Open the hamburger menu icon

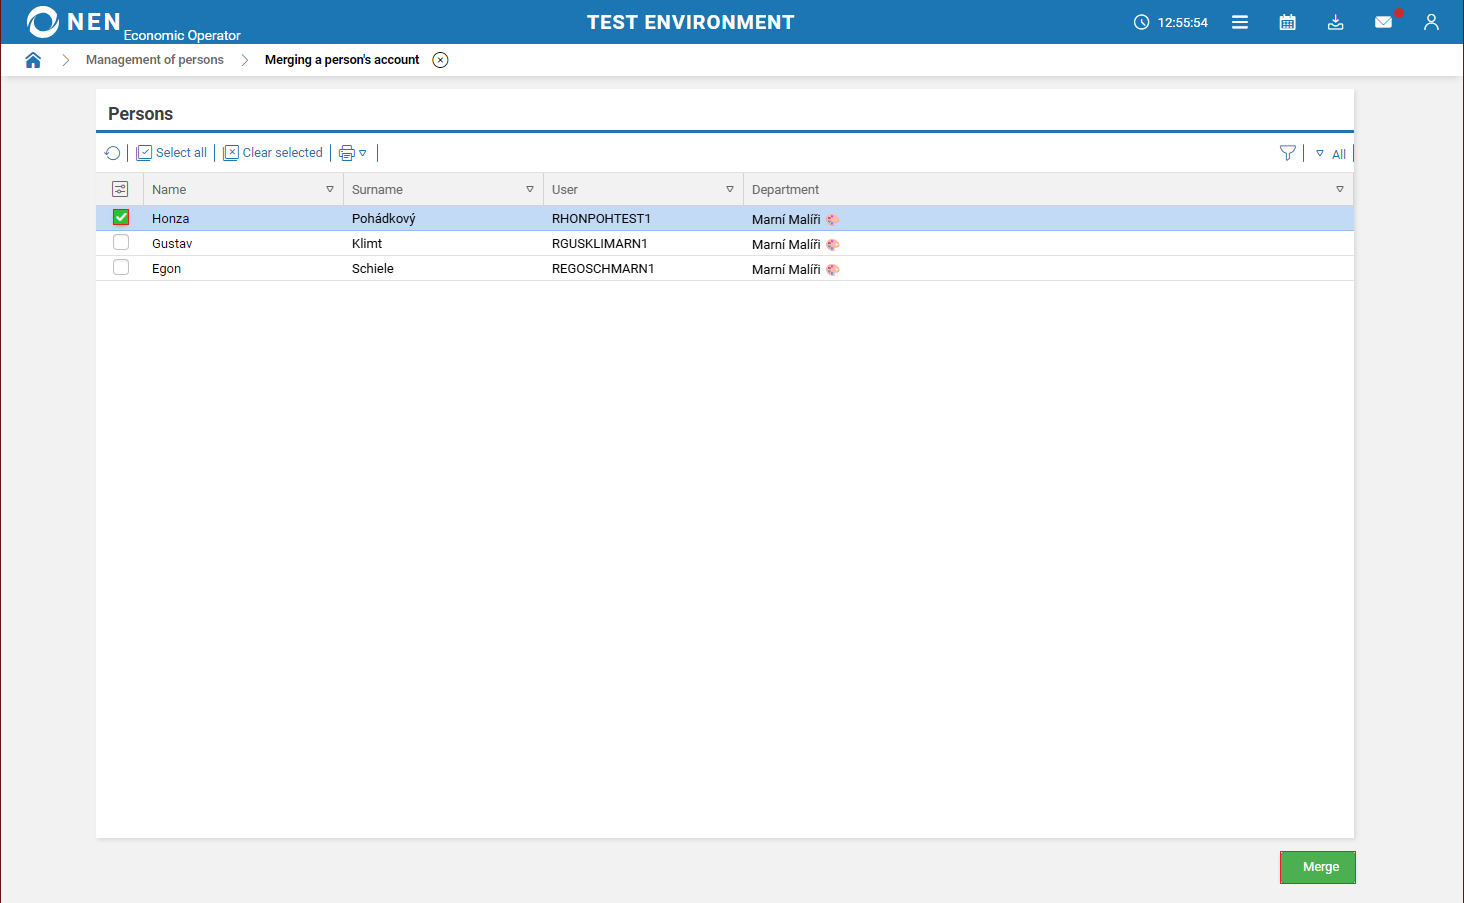(x=1239, y=22)
